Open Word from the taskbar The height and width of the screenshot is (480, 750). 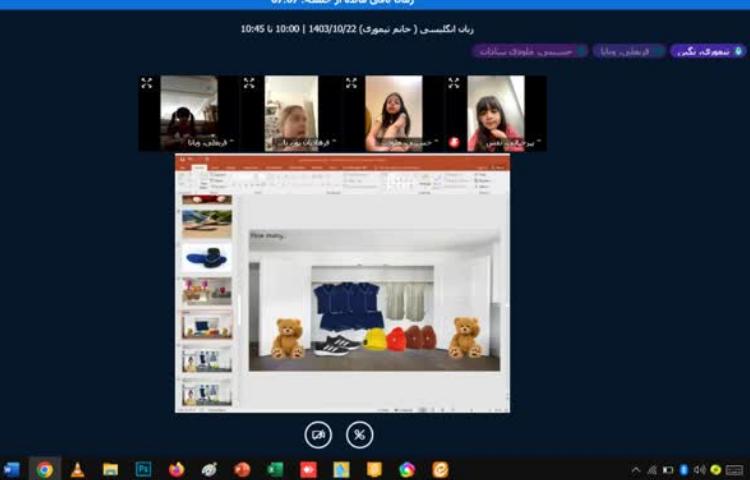click(x=11, y=469)
